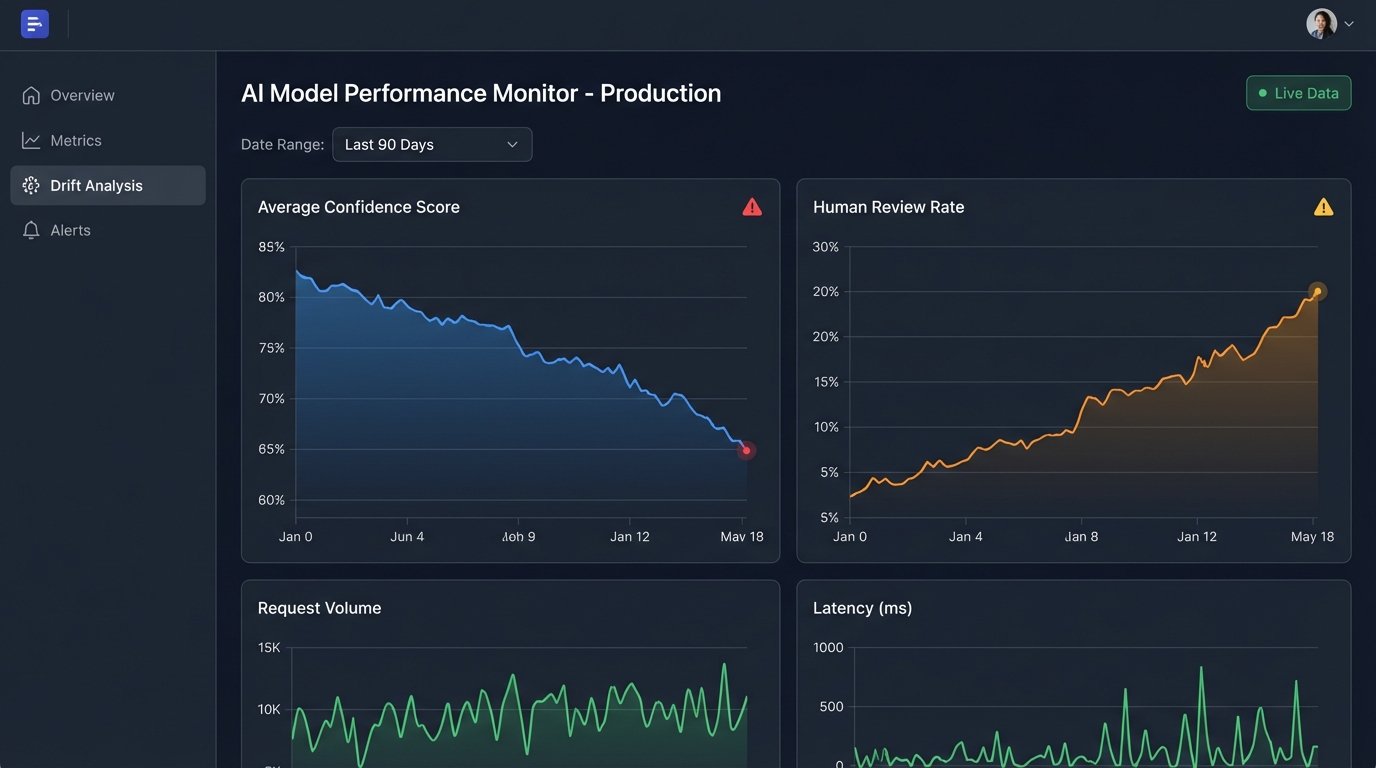Click orange endpoint marker on Human Review chart
The image size is (1376, 768).
coord(1317,292)
